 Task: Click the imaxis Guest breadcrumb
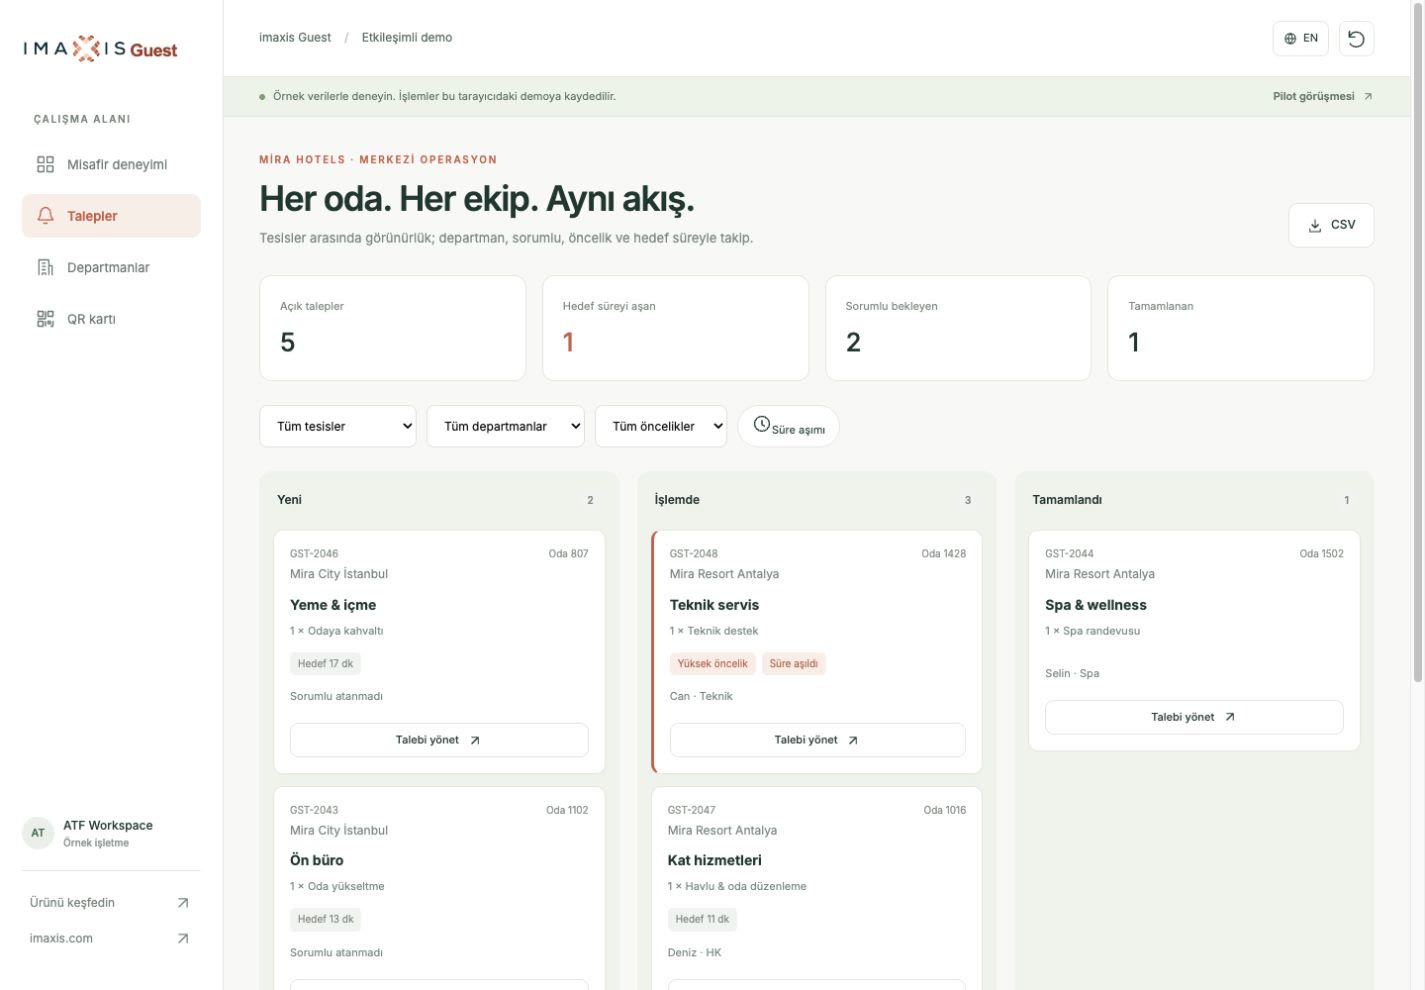[x=295, y=38]
